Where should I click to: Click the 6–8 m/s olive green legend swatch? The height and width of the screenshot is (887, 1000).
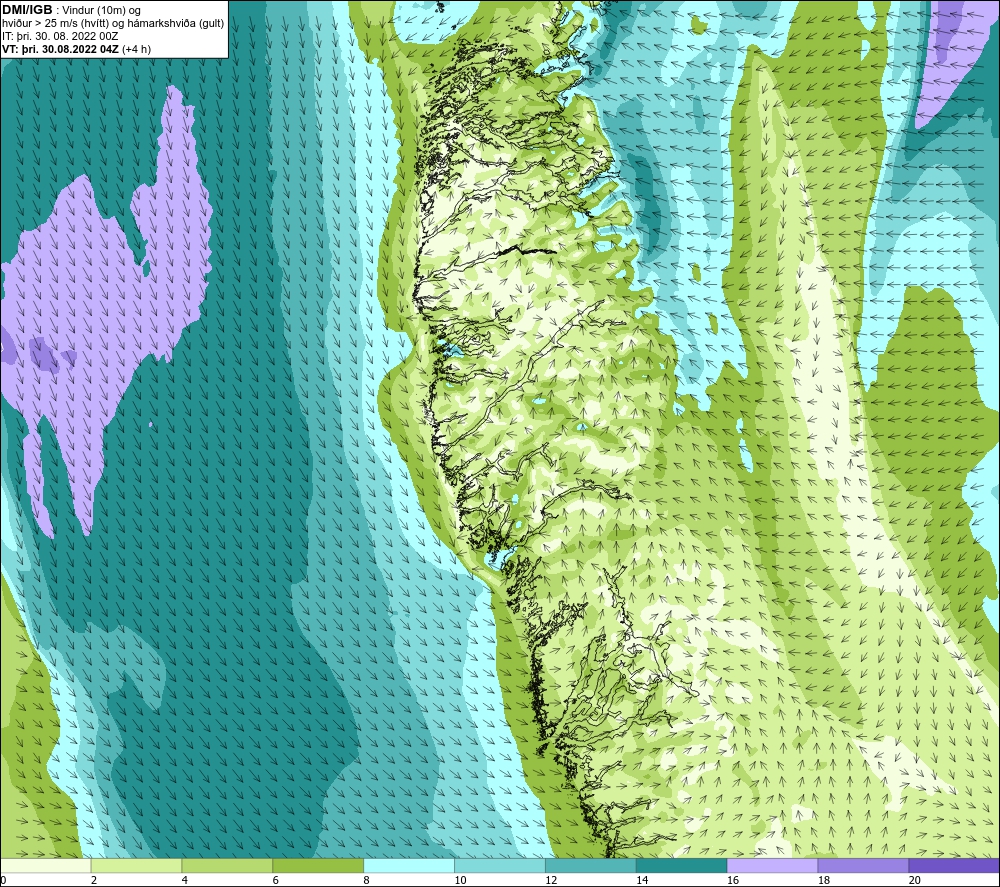point(318,866)
